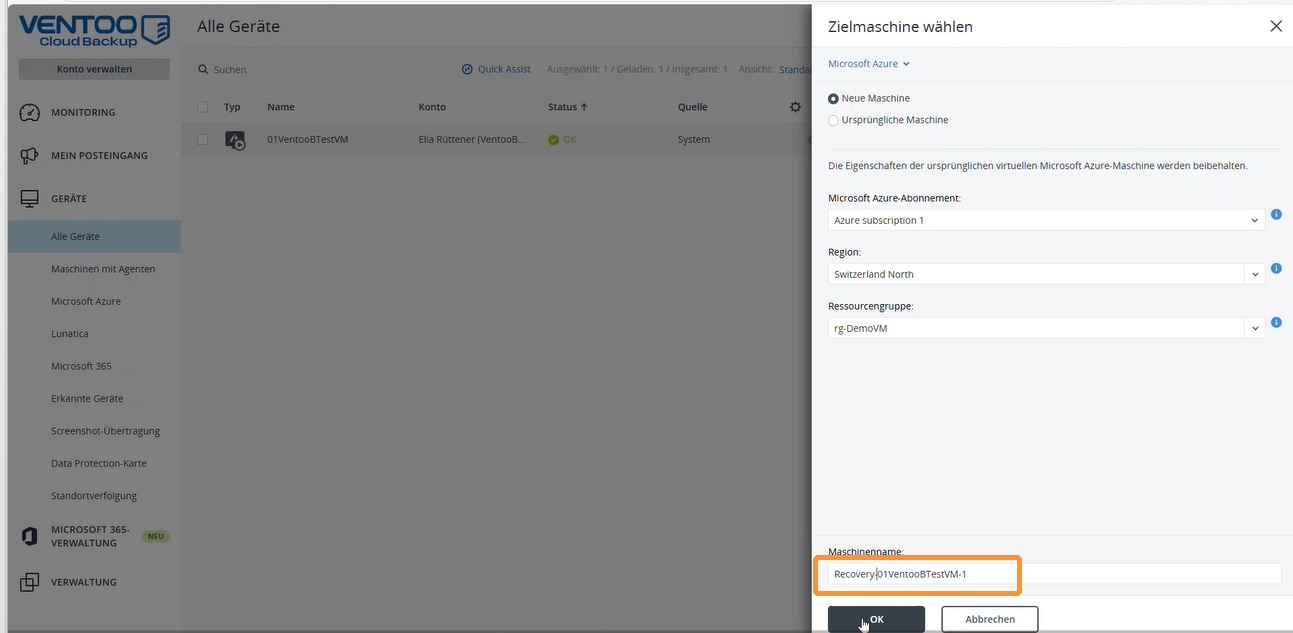Sort by the Status column header
This screenshot has width=1293, height=633.
[x=567, y=107]
